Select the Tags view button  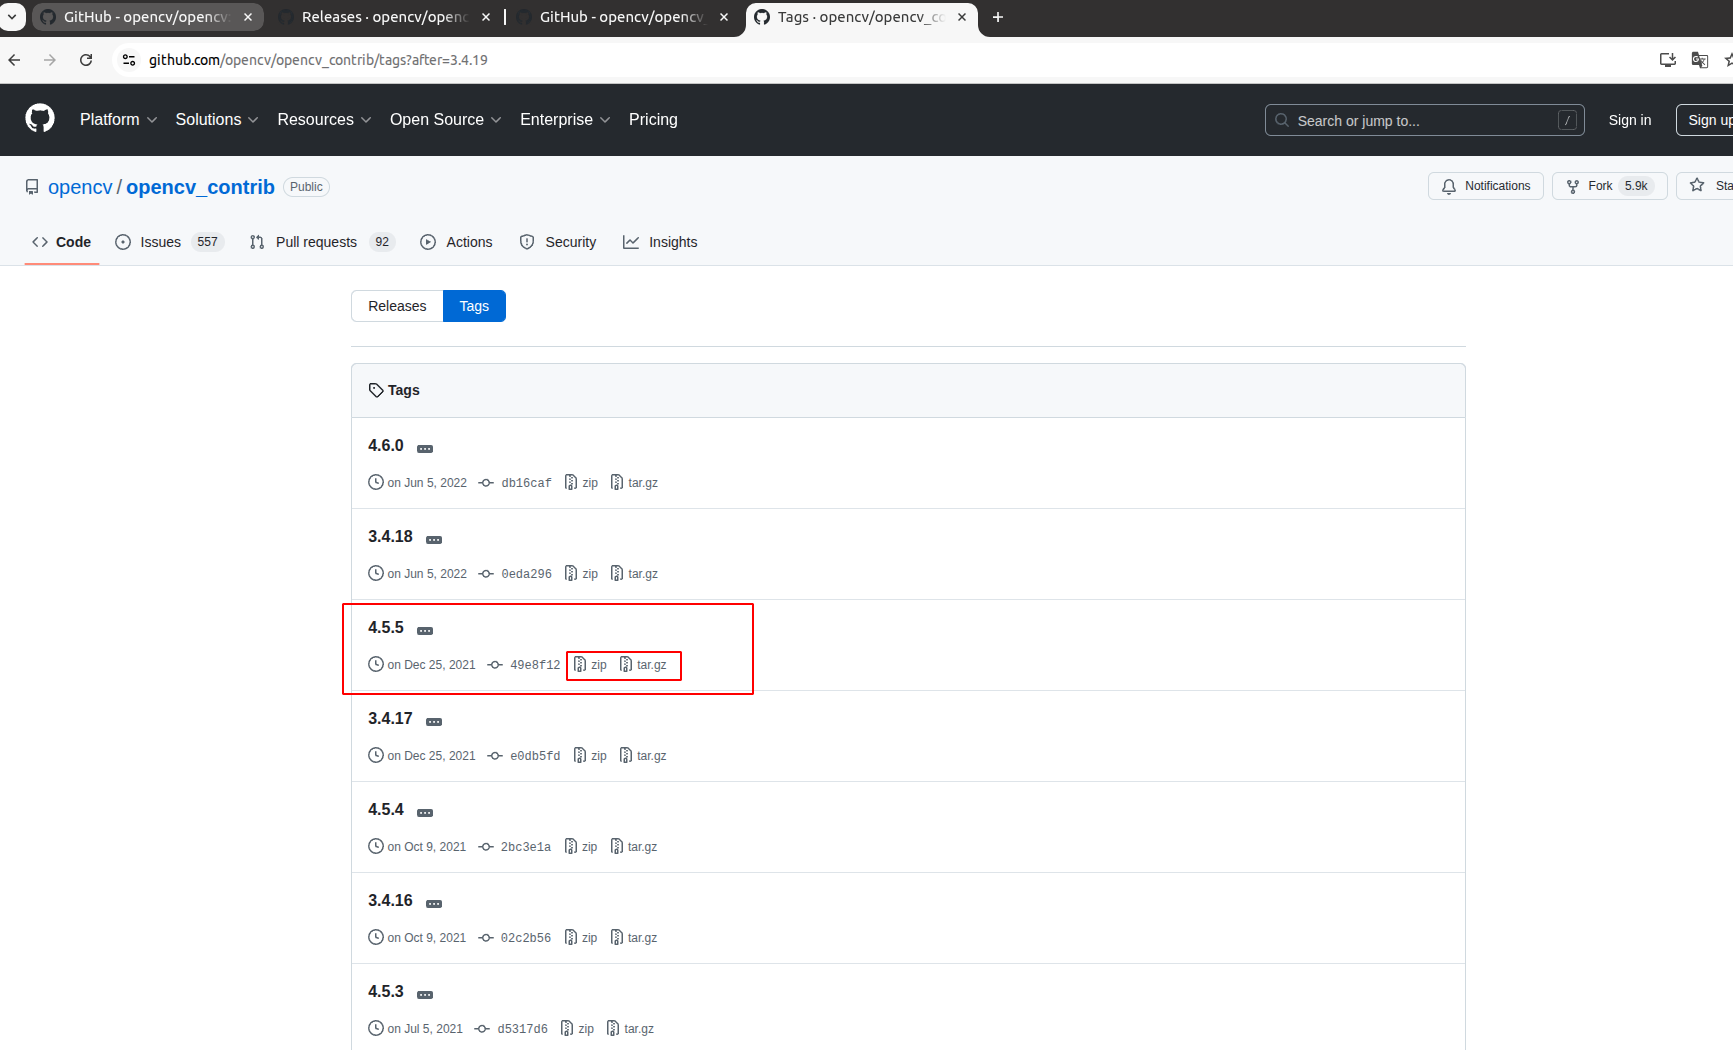tap(474, 306)
